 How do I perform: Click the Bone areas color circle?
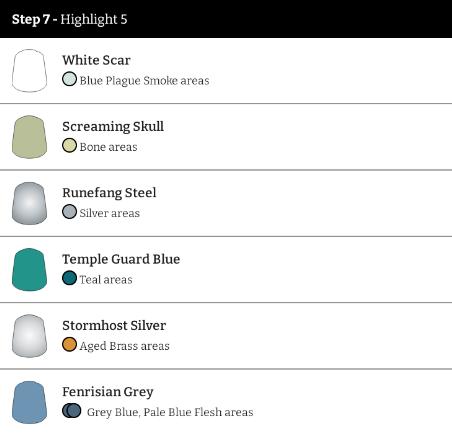pos(69,145)
